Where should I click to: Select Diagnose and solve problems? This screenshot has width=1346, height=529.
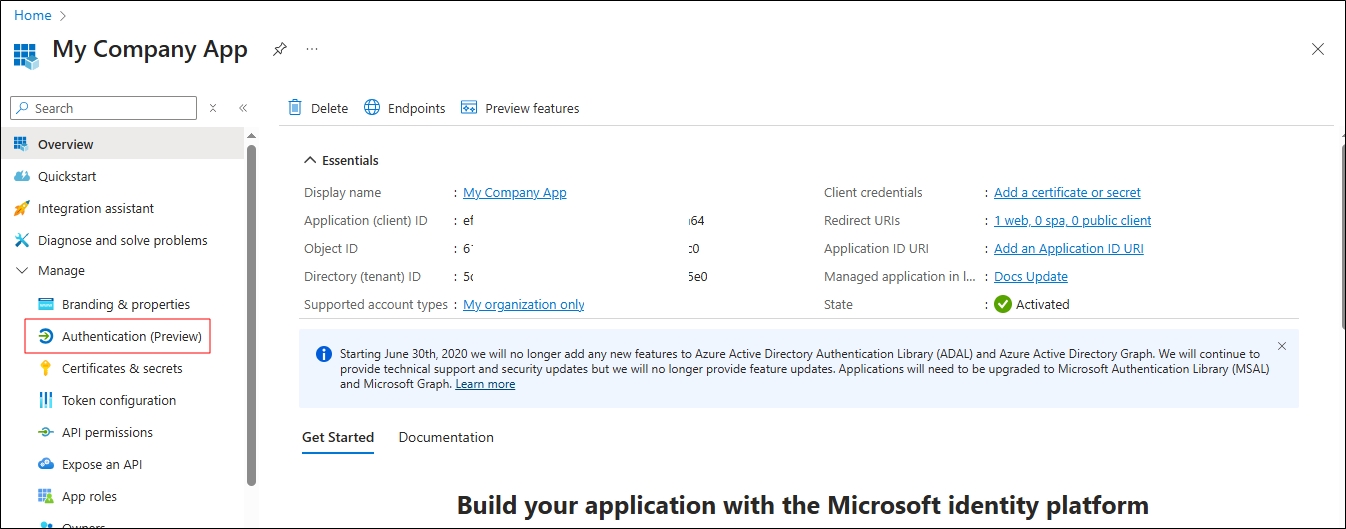coord(122,240)
